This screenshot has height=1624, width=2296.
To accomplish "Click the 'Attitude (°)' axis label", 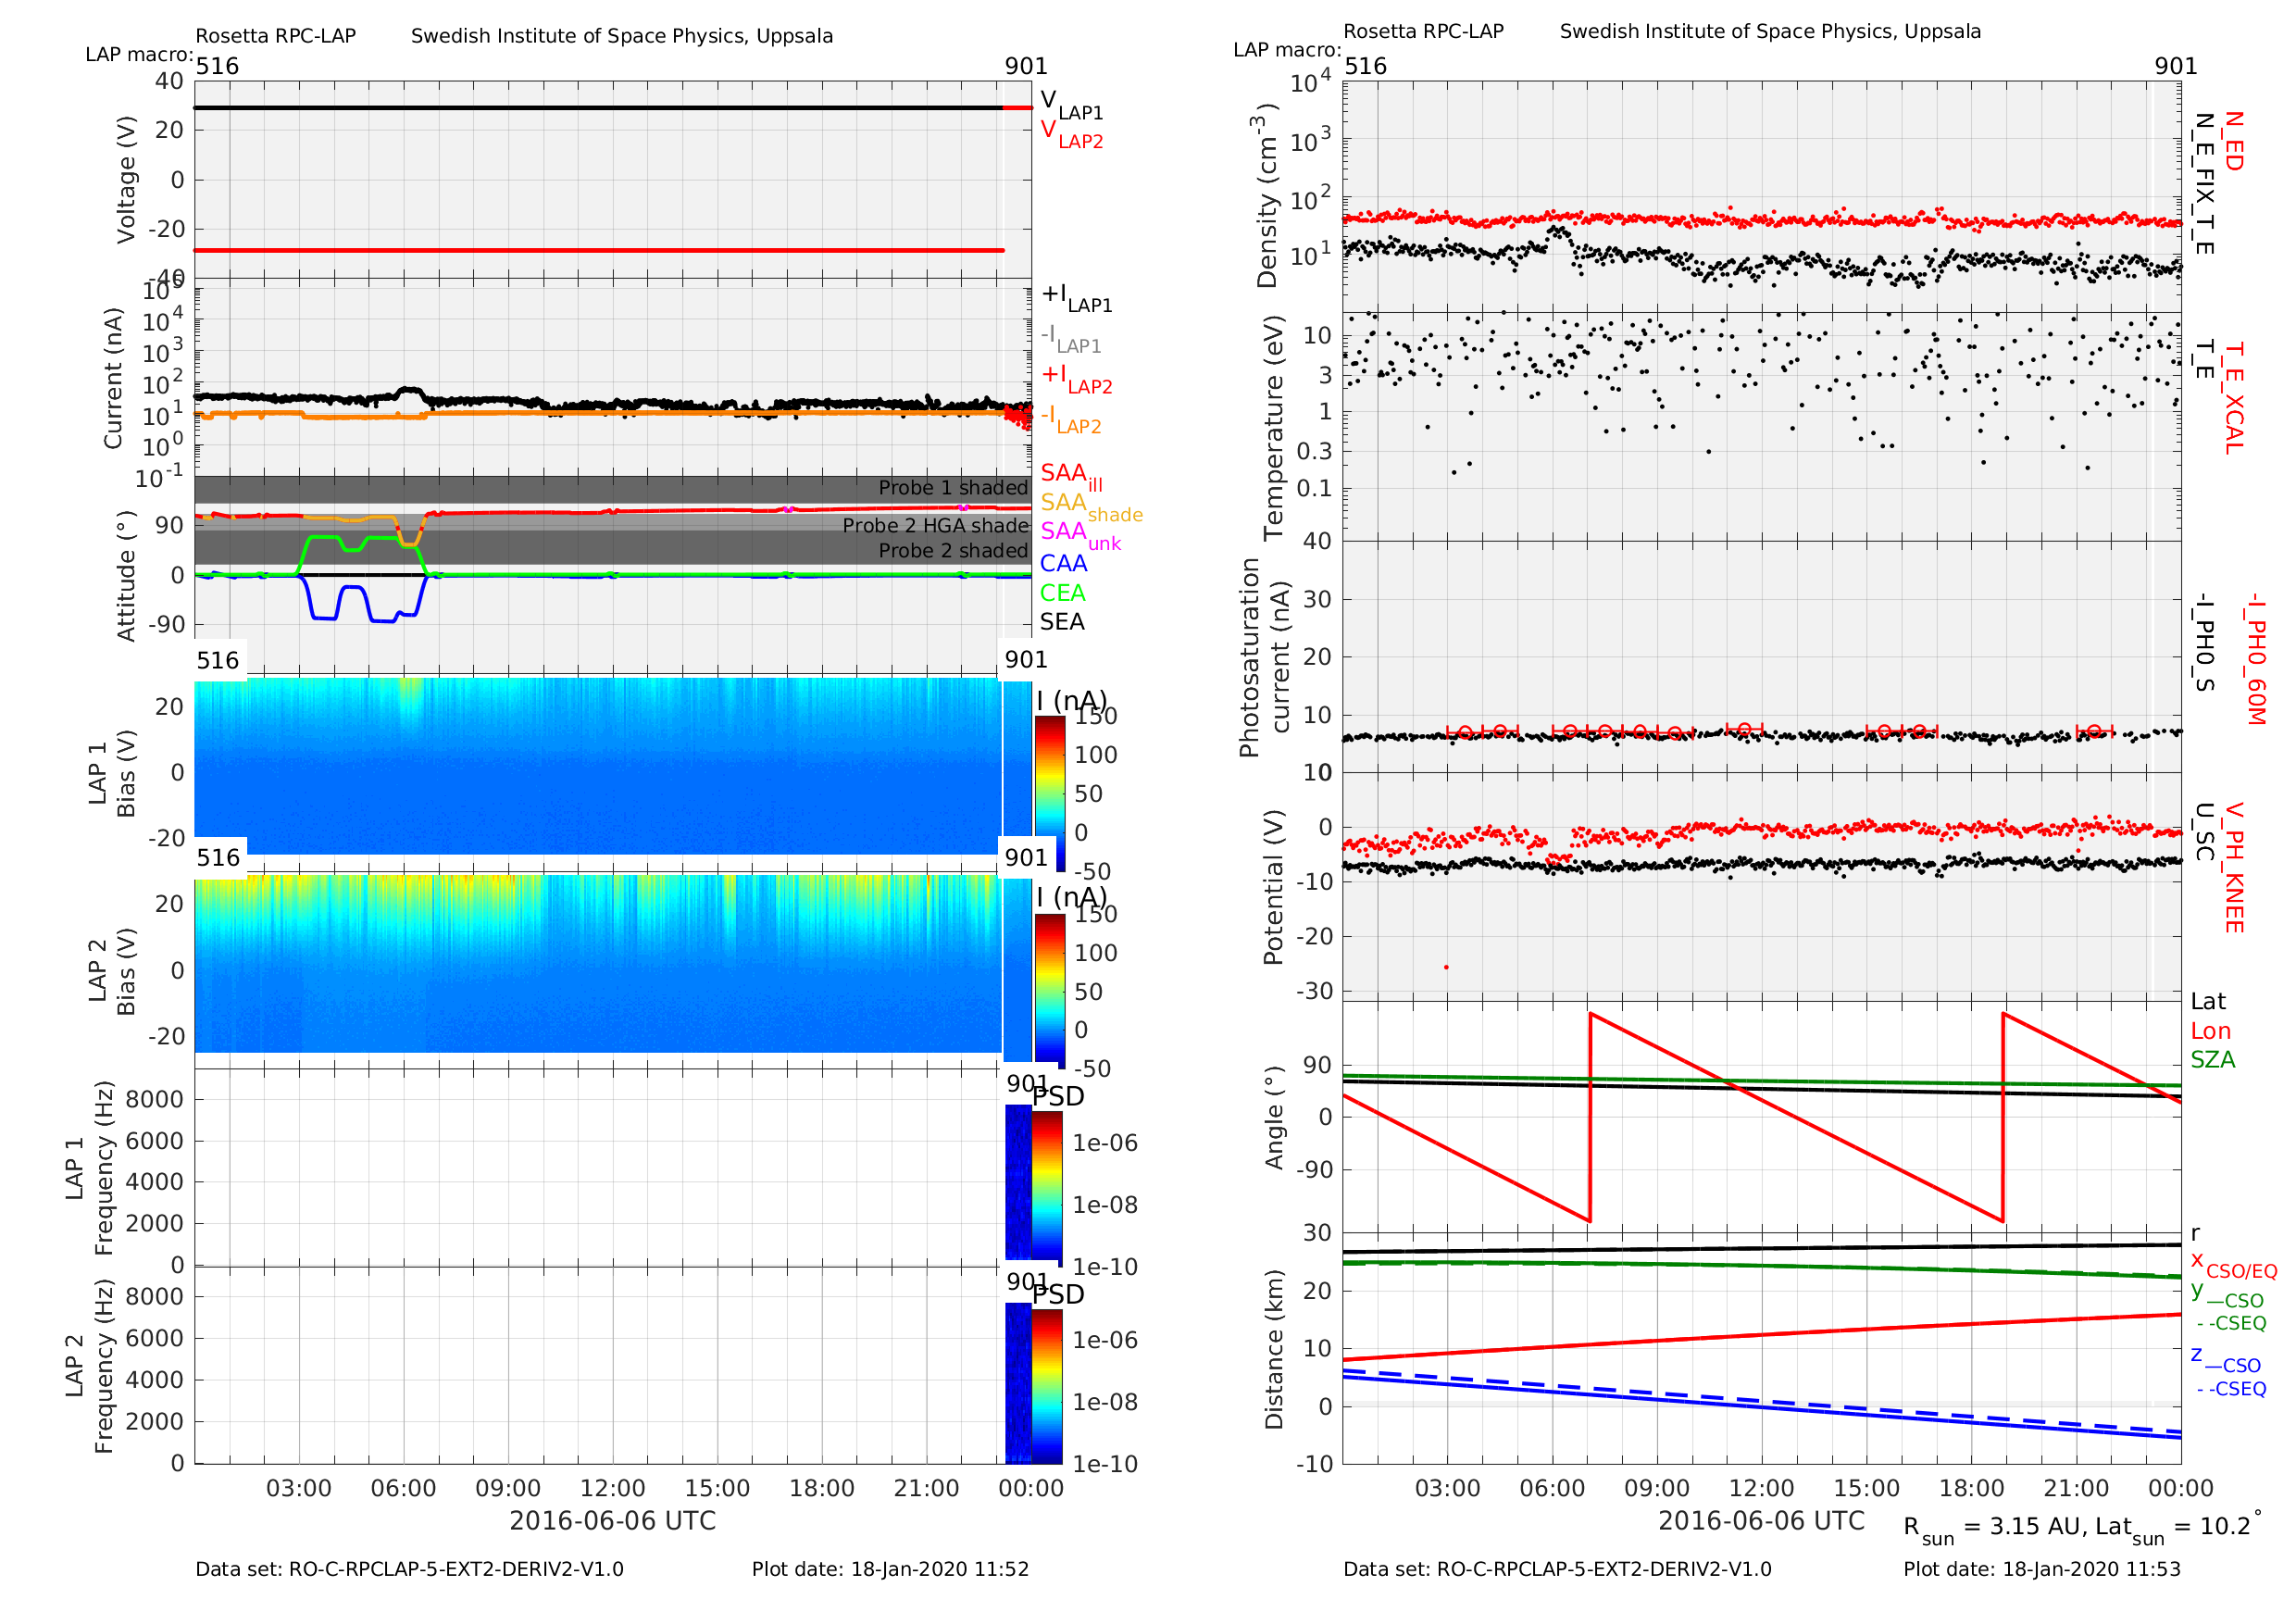I will 126,577.
